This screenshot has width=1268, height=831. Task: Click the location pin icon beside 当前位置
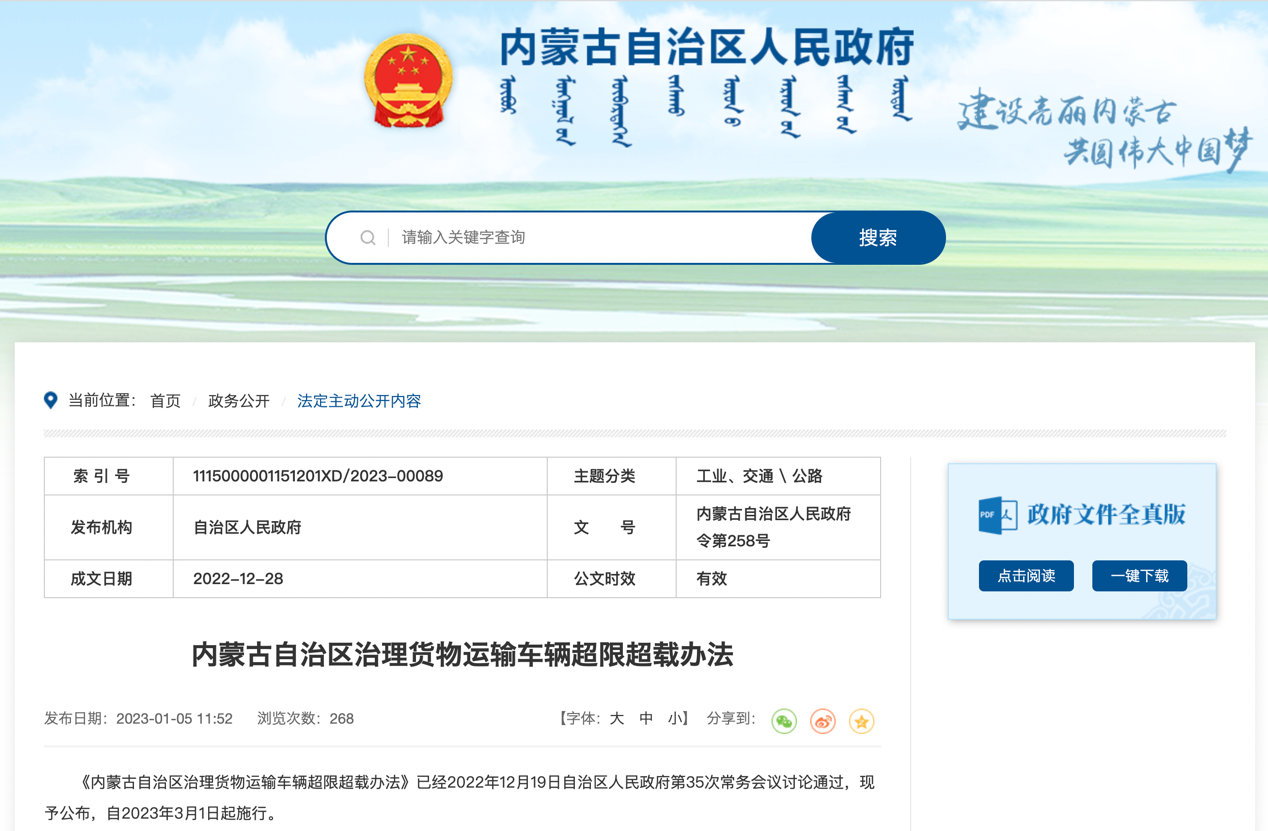pyautogui.click(x=51, y=401)
